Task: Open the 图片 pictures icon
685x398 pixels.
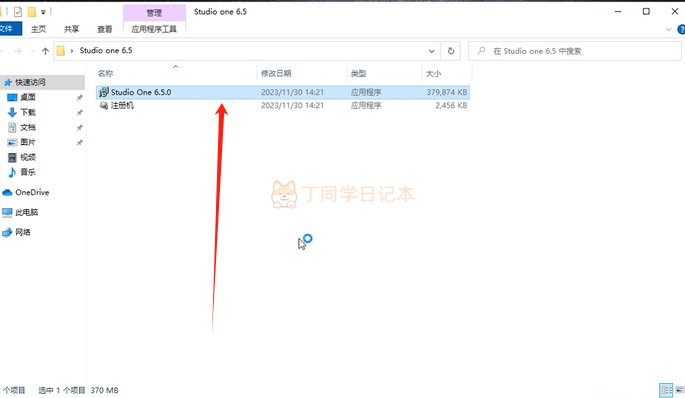Action: pyautogui.click(x=12, y=142)
